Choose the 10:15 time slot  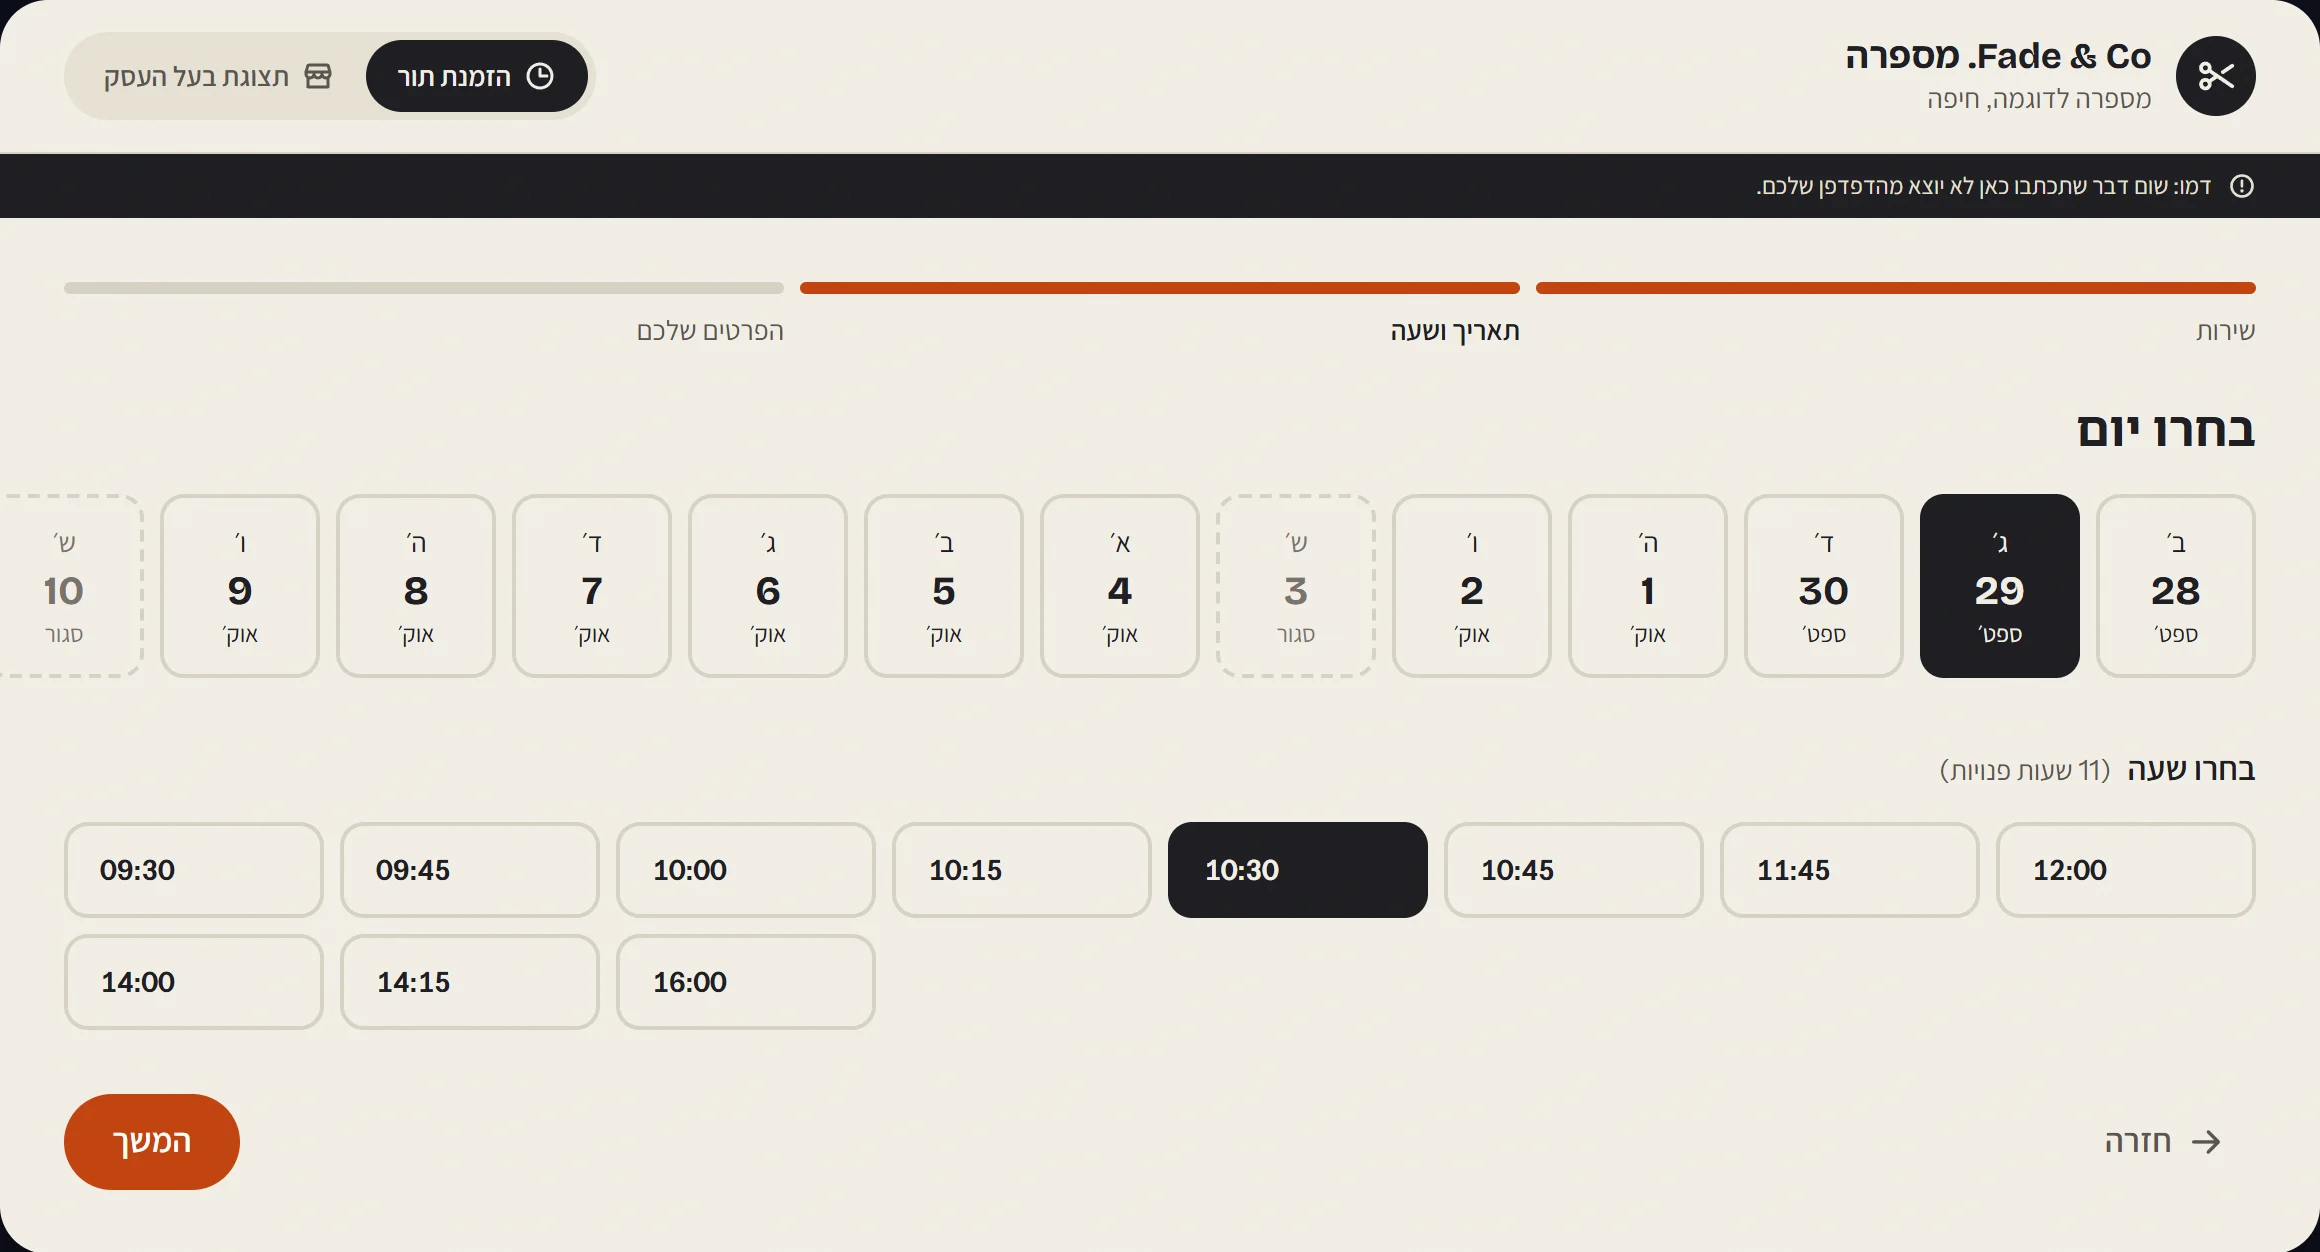[1022, 870]
